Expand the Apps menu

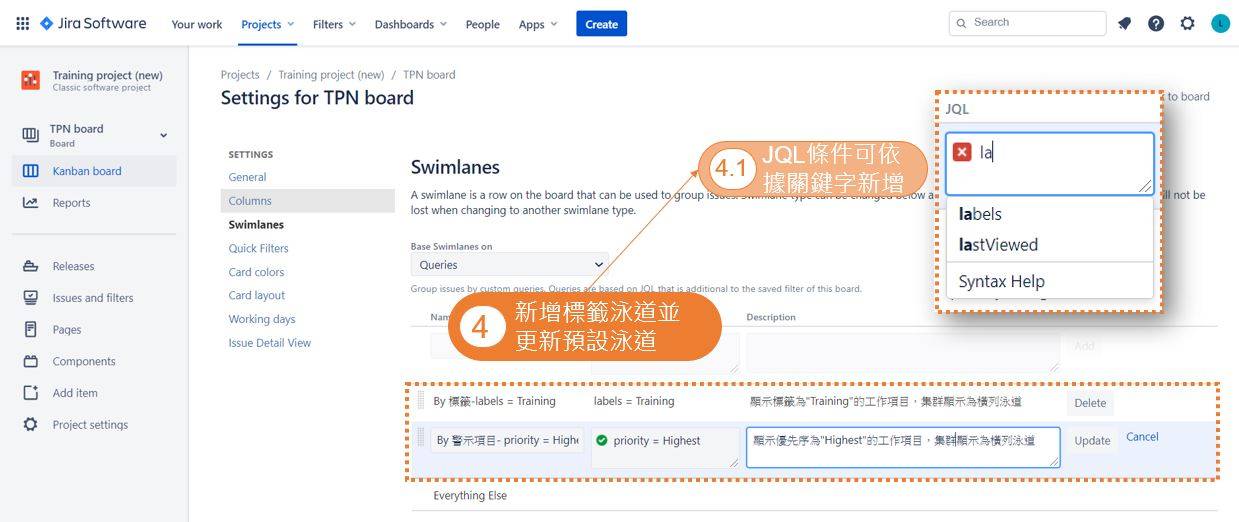[x=539, y=24]
